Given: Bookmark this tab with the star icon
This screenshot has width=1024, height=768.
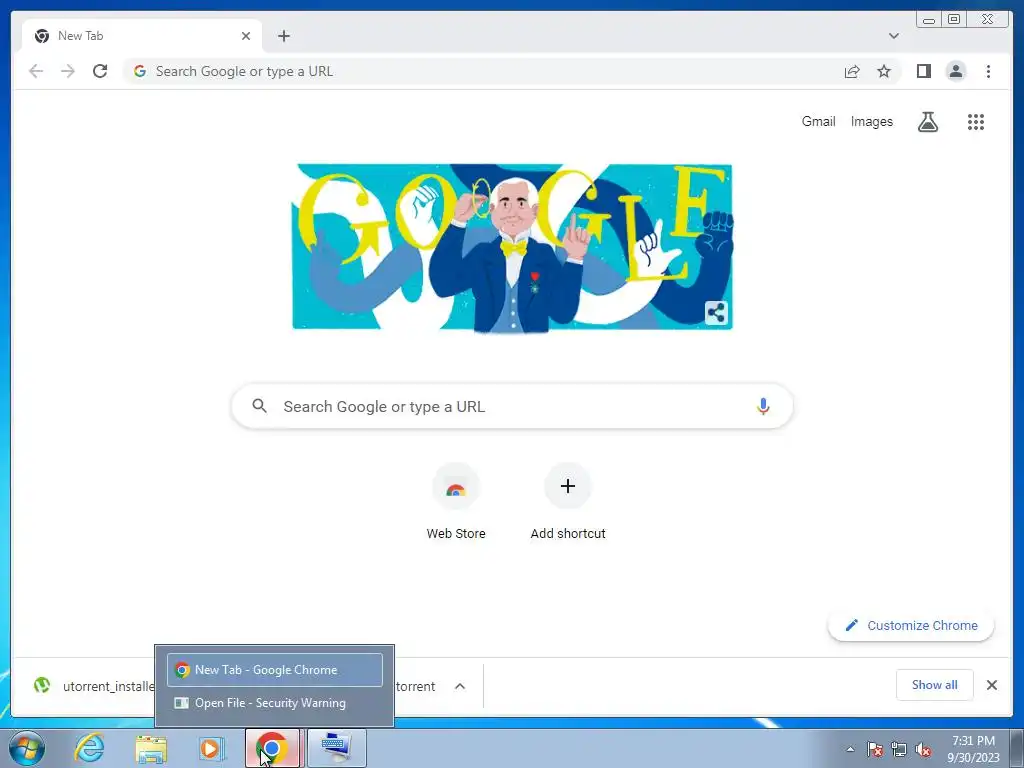Looking at the screenshot, I should pyautogui.click(x=884, y=71).
